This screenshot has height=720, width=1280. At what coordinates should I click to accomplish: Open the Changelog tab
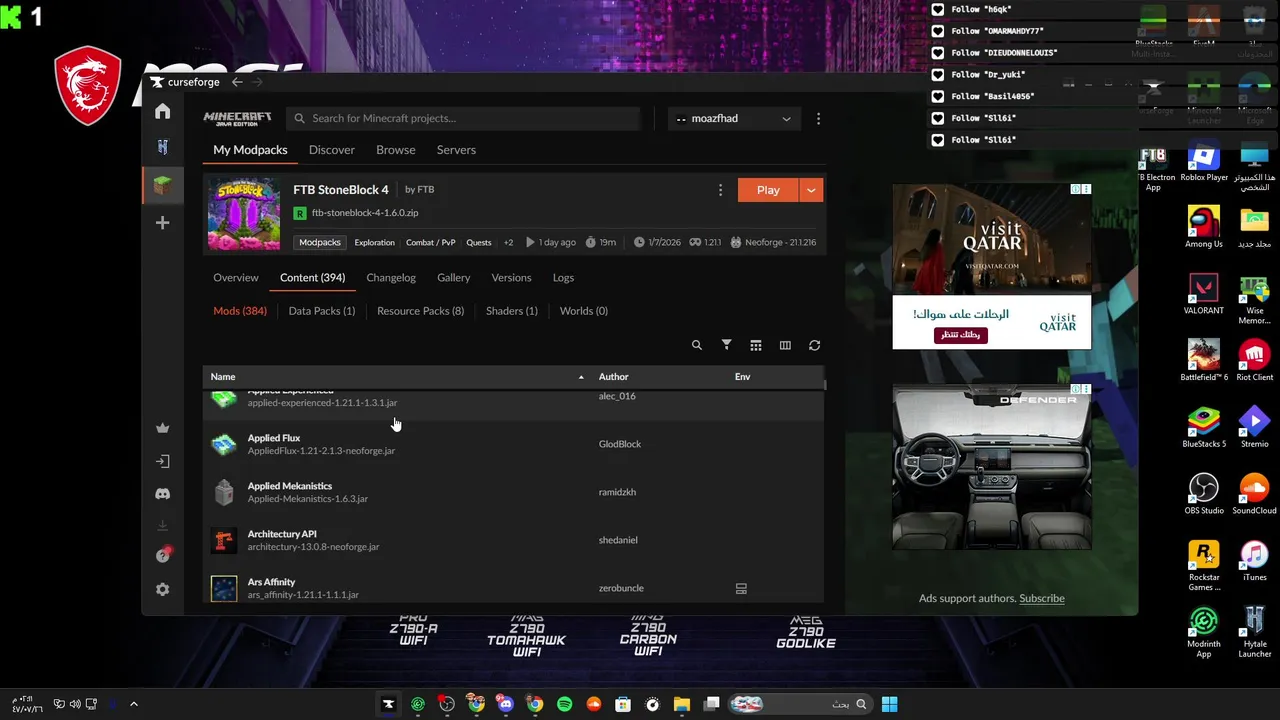click(x=391, y=277)
